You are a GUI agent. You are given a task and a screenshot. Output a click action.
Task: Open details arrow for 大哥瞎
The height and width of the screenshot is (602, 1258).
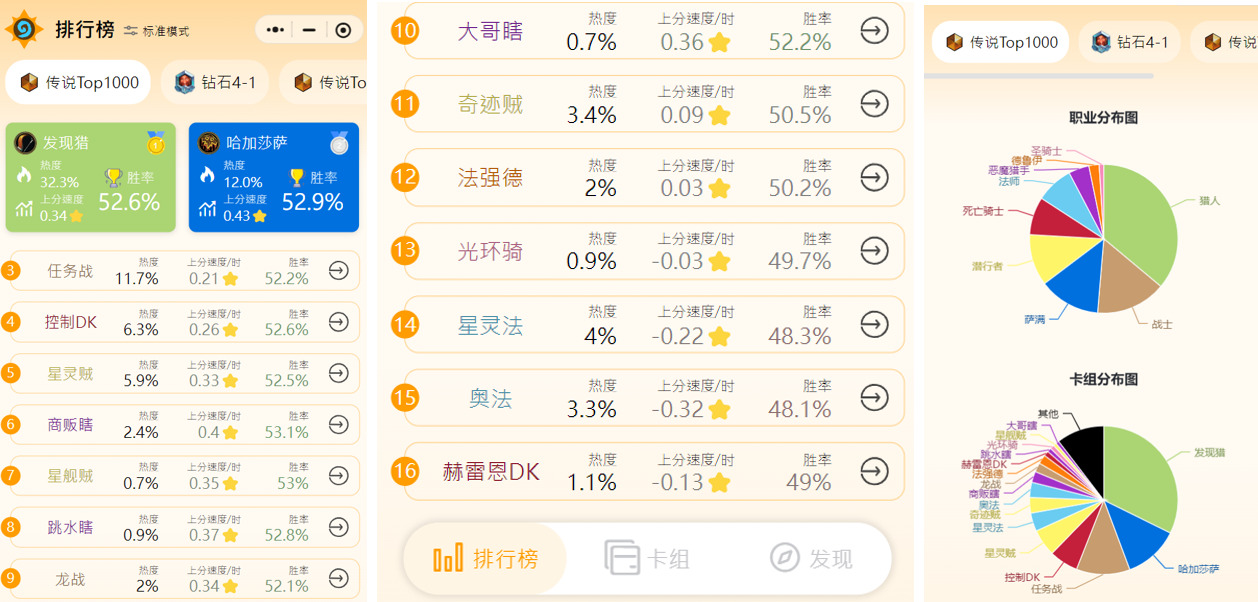[x=874, y=31]
